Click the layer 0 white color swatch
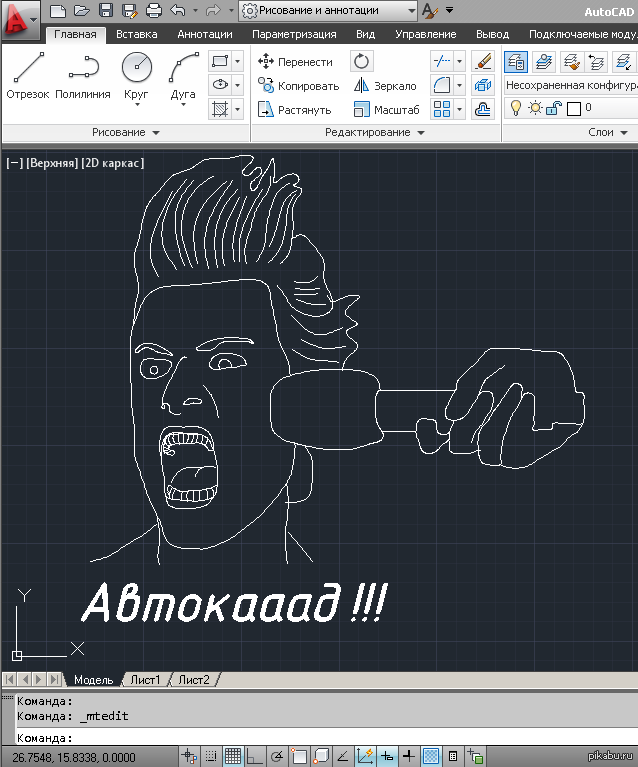This screenshot has height=767, width=638. coord(574,109)
